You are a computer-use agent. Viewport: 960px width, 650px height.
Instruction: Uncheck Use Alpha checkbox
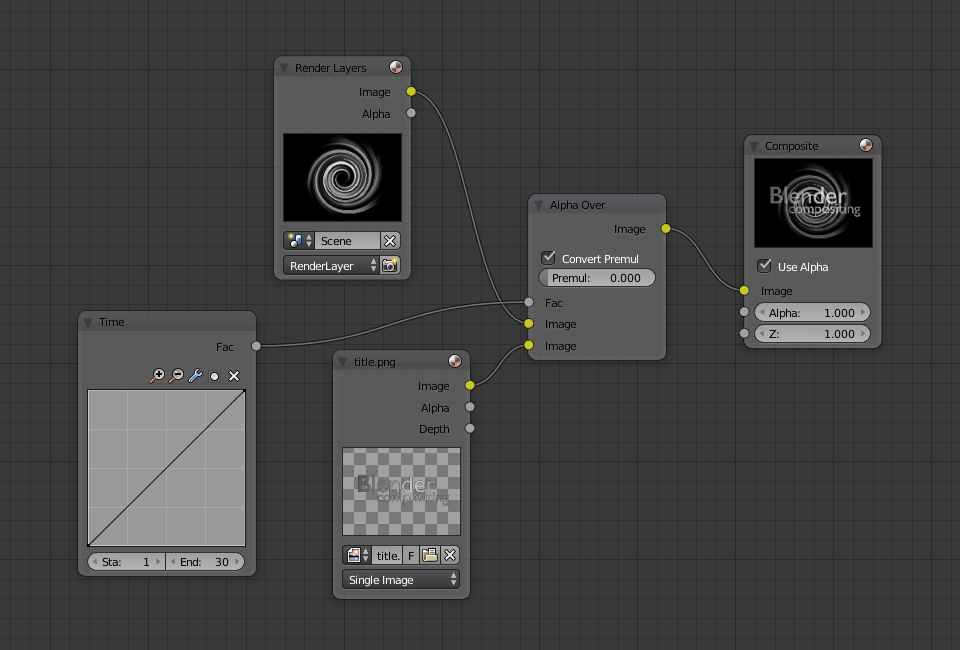coord(764,266)
